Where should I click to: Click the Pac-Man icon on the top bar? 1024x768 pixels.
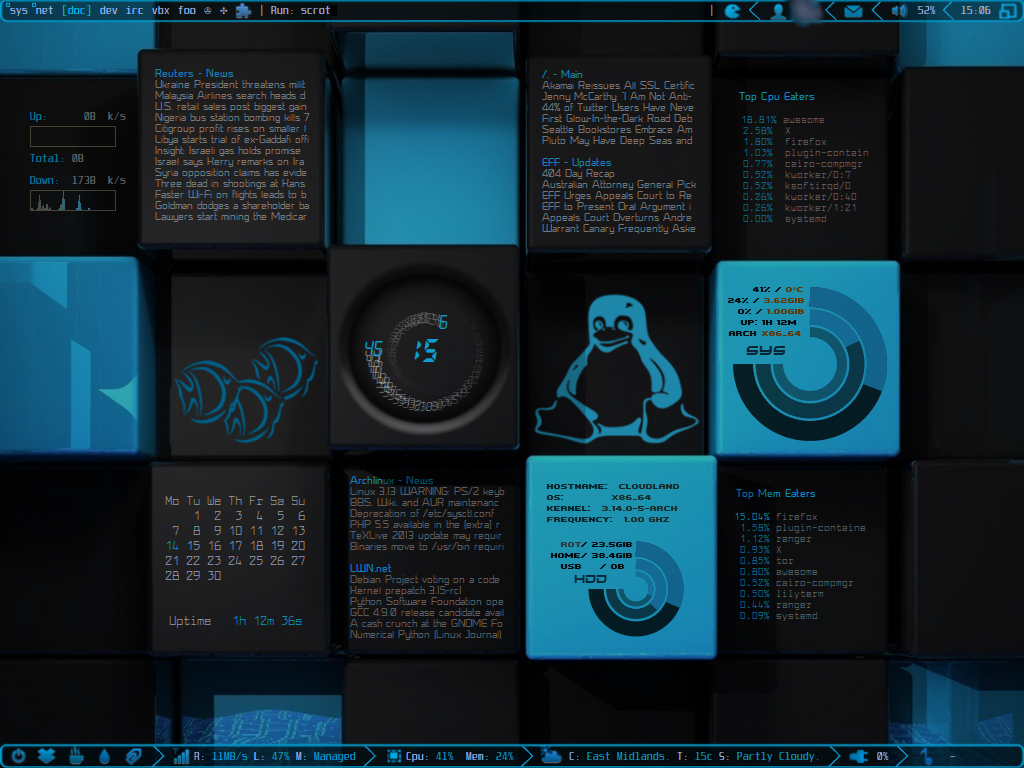pyautogui.click(x=732, y=10)
